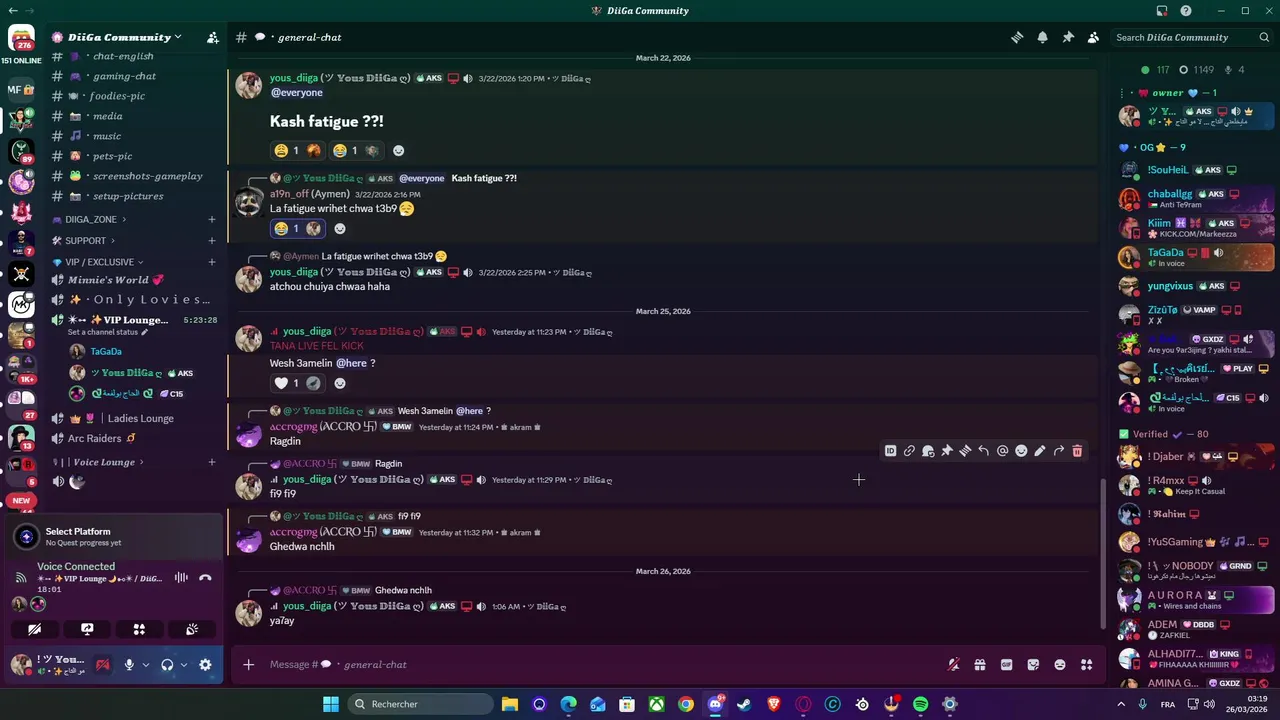Viewport: 1280px width, 720px height.
Task: Share your screen in voice panel
Action: [x=87, y=629]
